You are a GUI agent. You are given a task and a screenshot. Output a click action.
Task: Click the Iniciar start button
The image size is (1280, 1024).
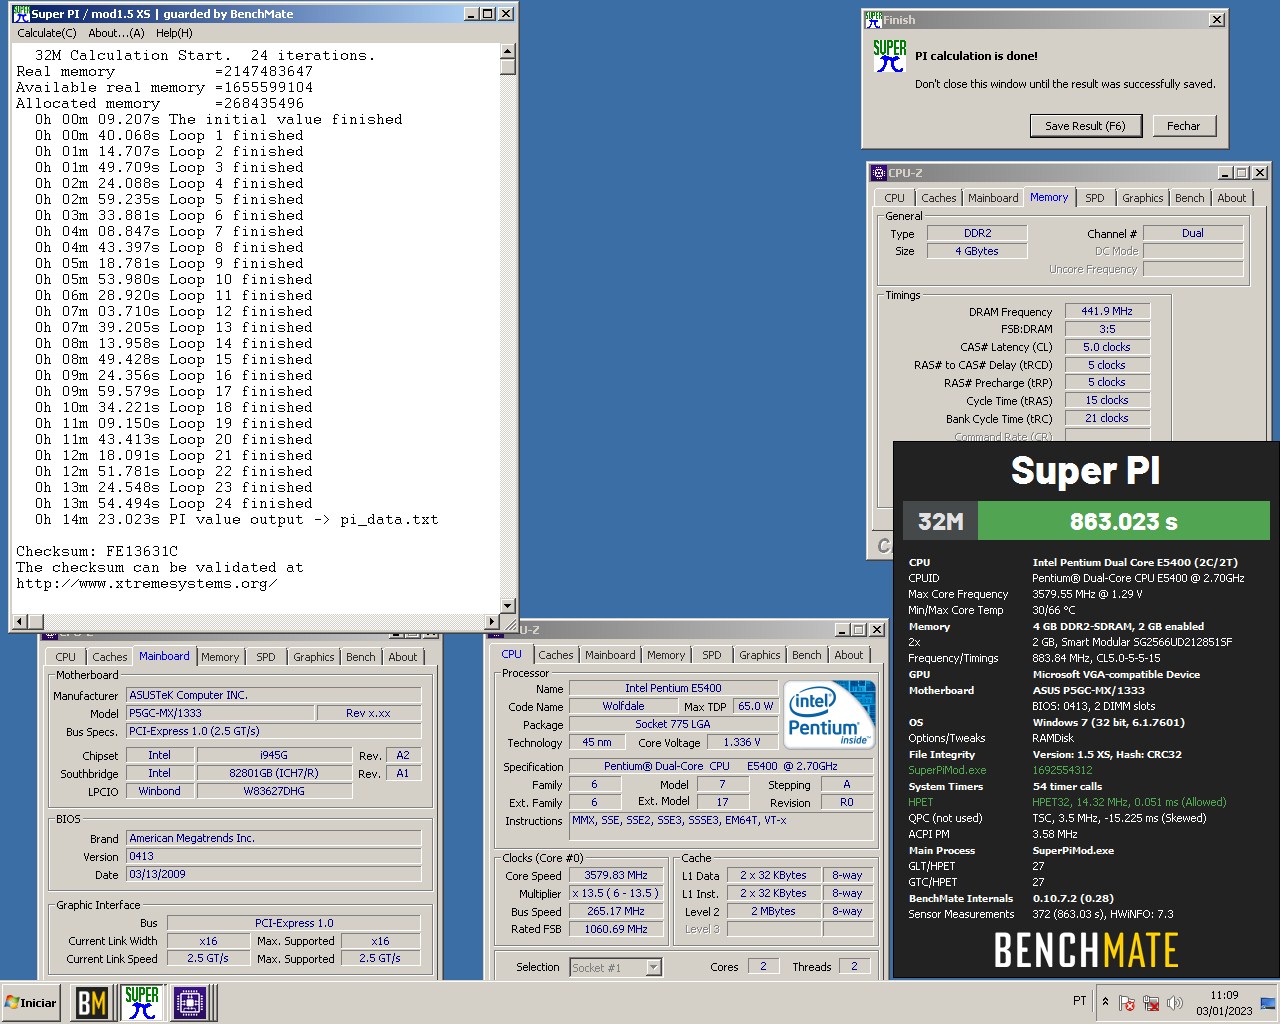pyautogui.click(x=32, y=1002)
